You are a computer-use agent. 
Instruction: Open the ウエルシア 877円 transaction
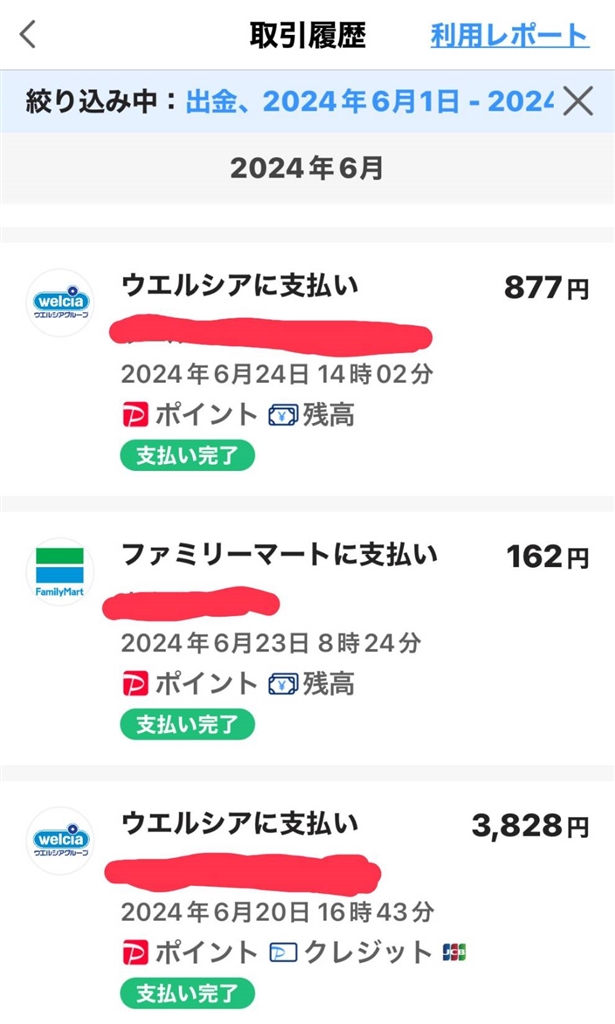point(239,286)
